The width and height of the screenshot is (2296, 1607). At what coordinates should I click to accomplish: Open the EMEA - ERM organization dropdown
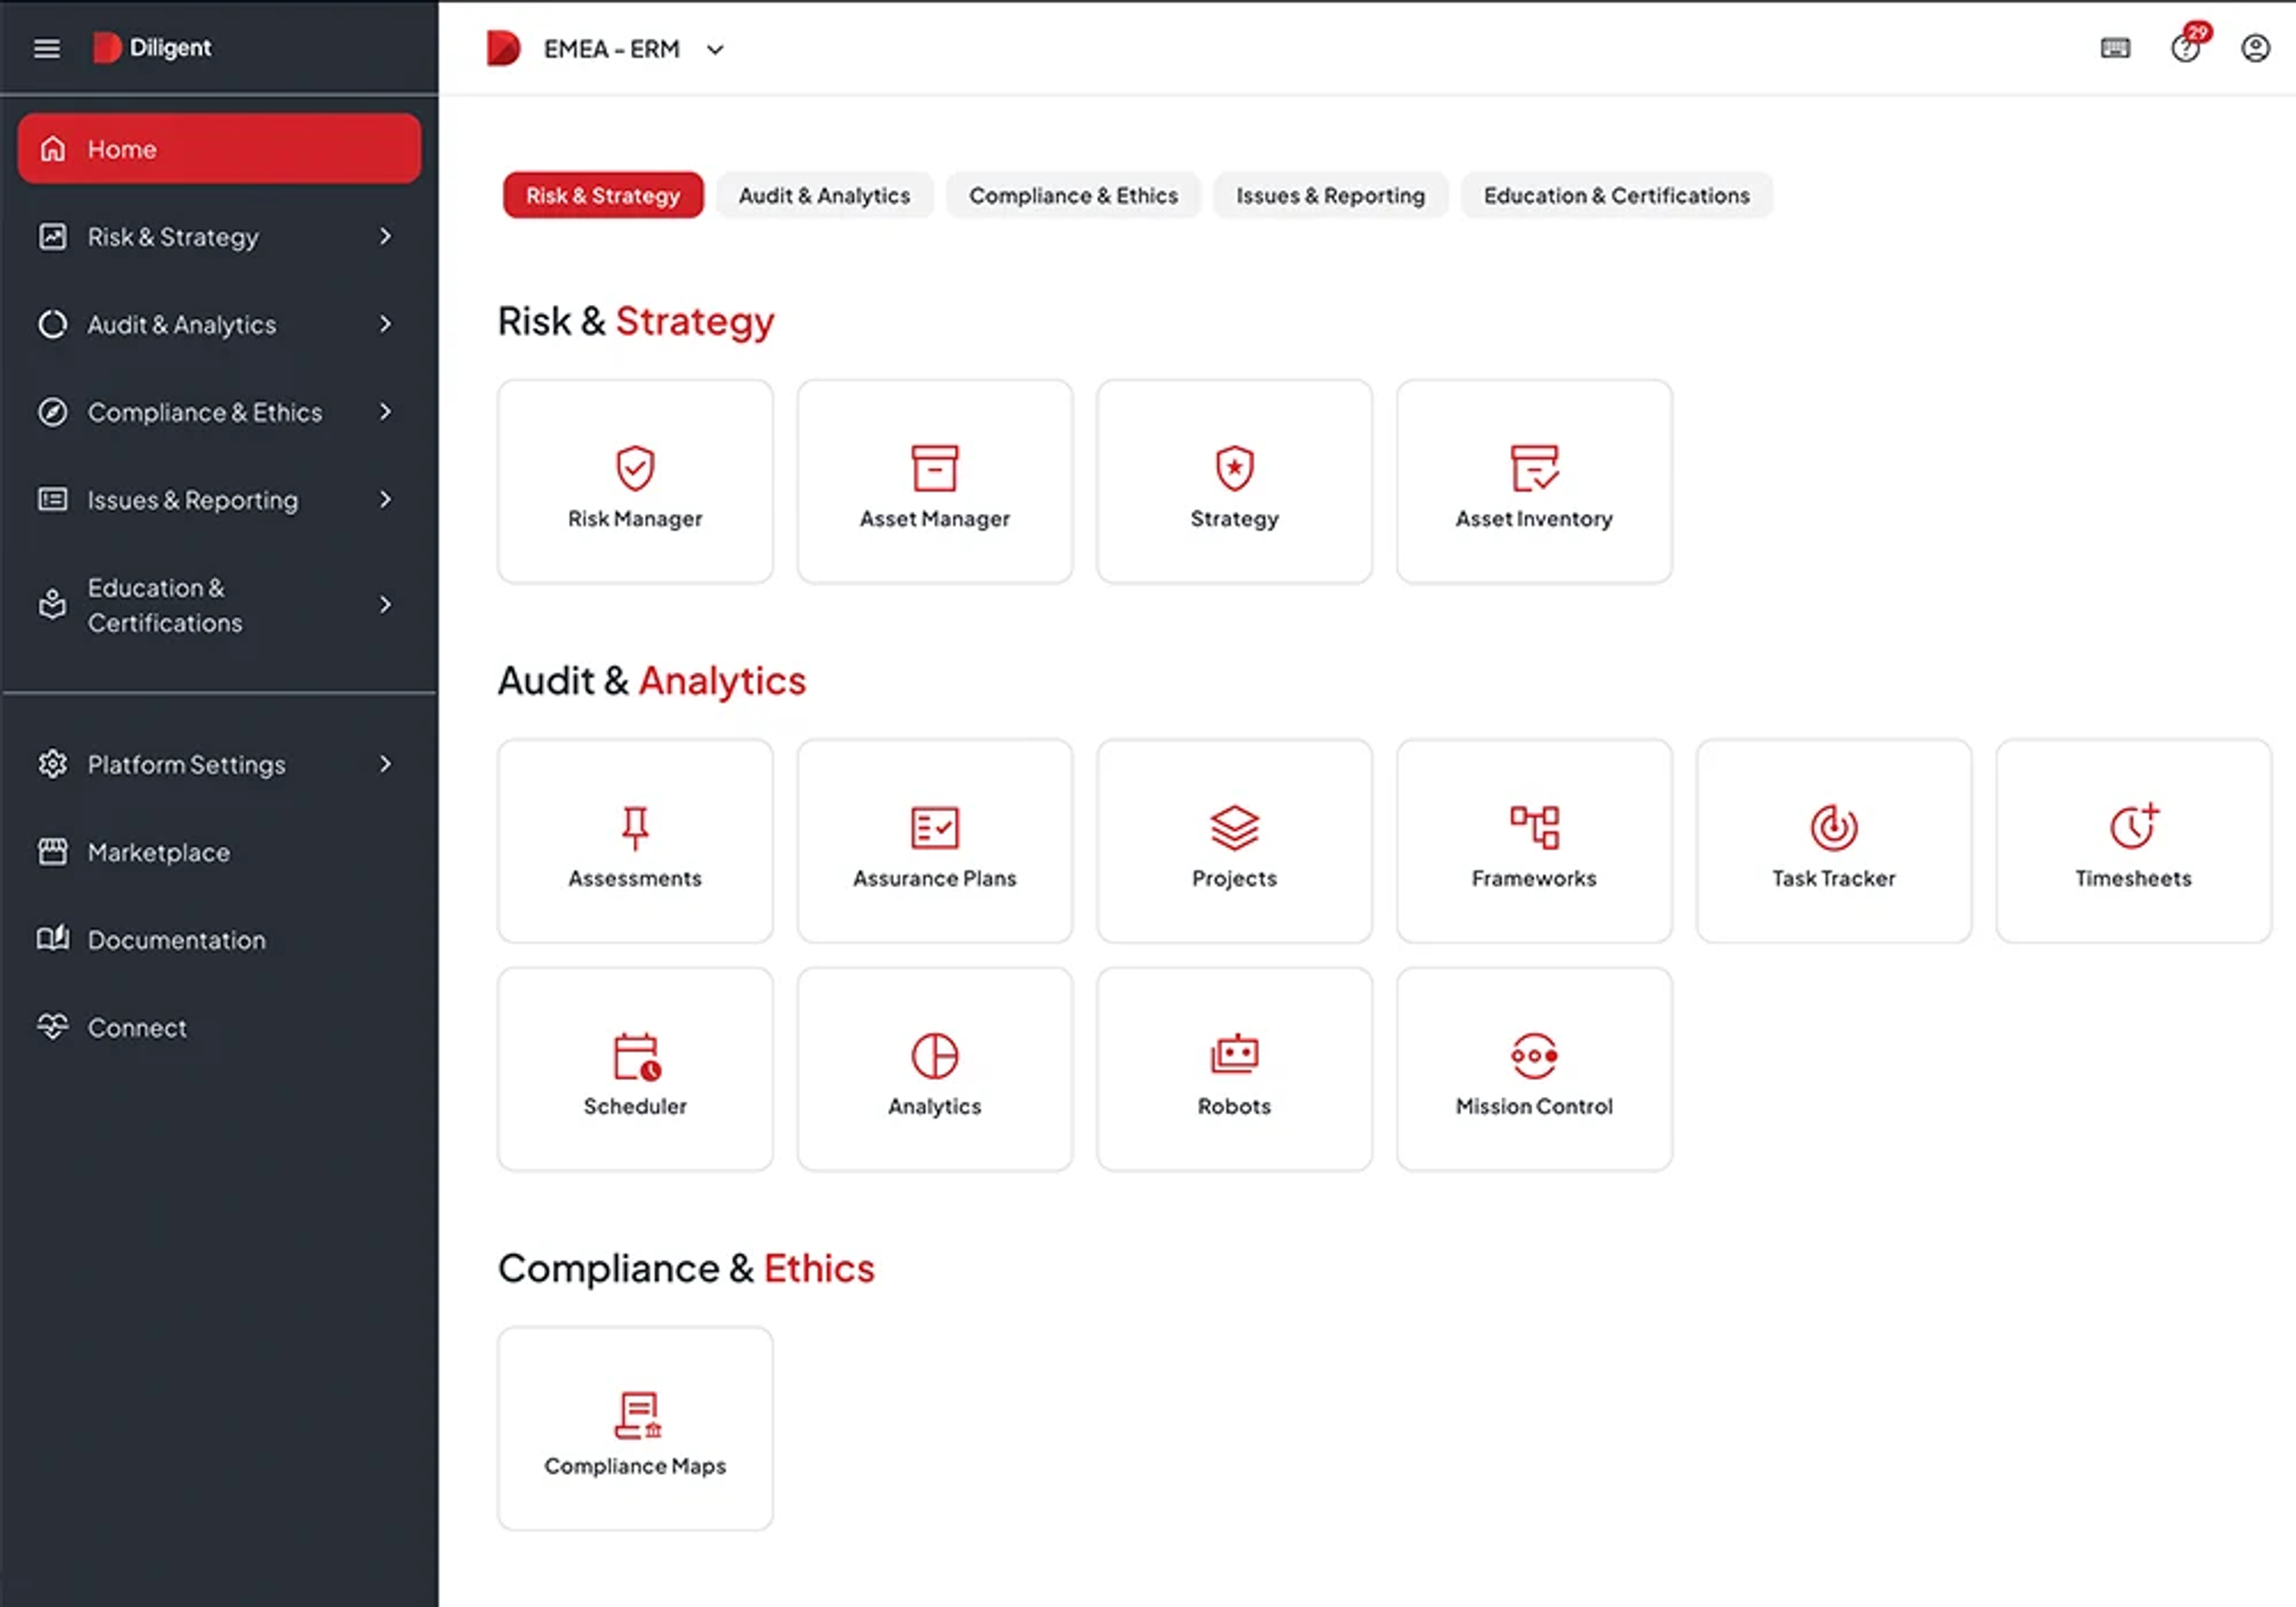tap(634, 49)
